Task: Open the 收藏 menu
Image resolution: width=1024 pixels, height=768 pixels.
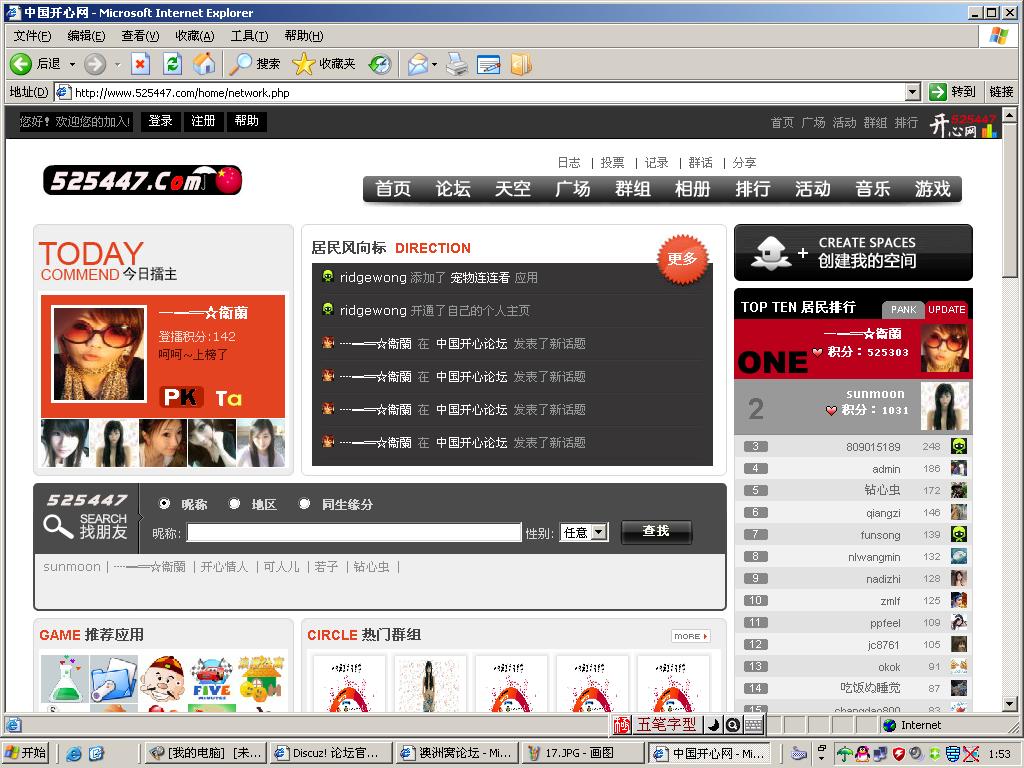Action: [x=195, y=35]
